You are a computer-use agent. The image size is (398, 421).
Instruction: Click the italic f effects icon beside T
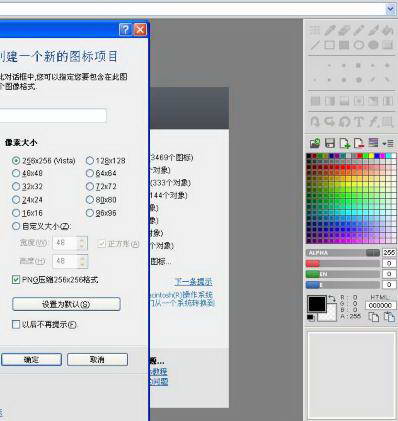pos(373,122)
